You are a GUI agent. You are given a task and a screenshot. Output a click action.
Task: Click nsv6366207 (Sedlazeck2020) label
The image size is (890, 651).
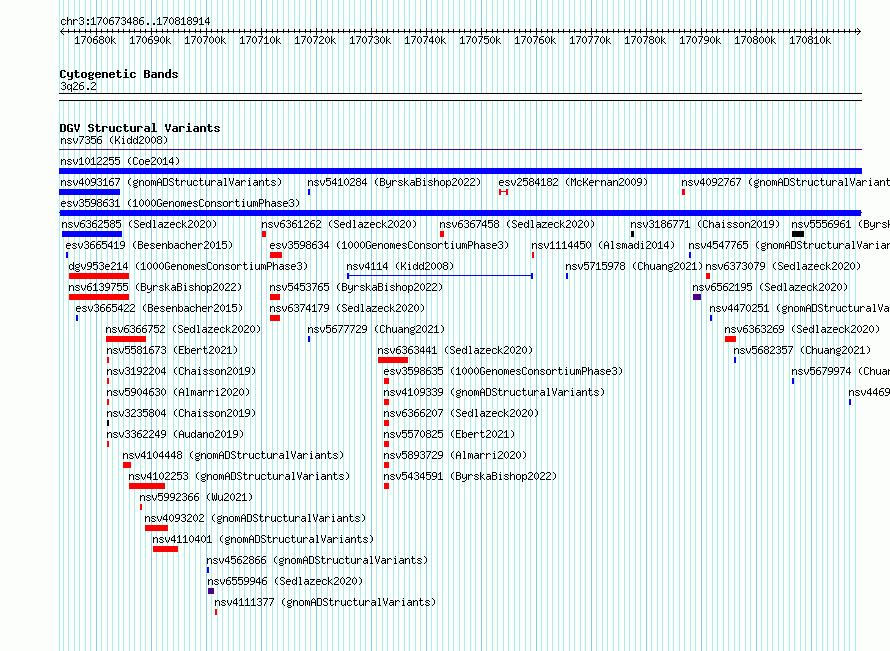click(x=461, y=413)
